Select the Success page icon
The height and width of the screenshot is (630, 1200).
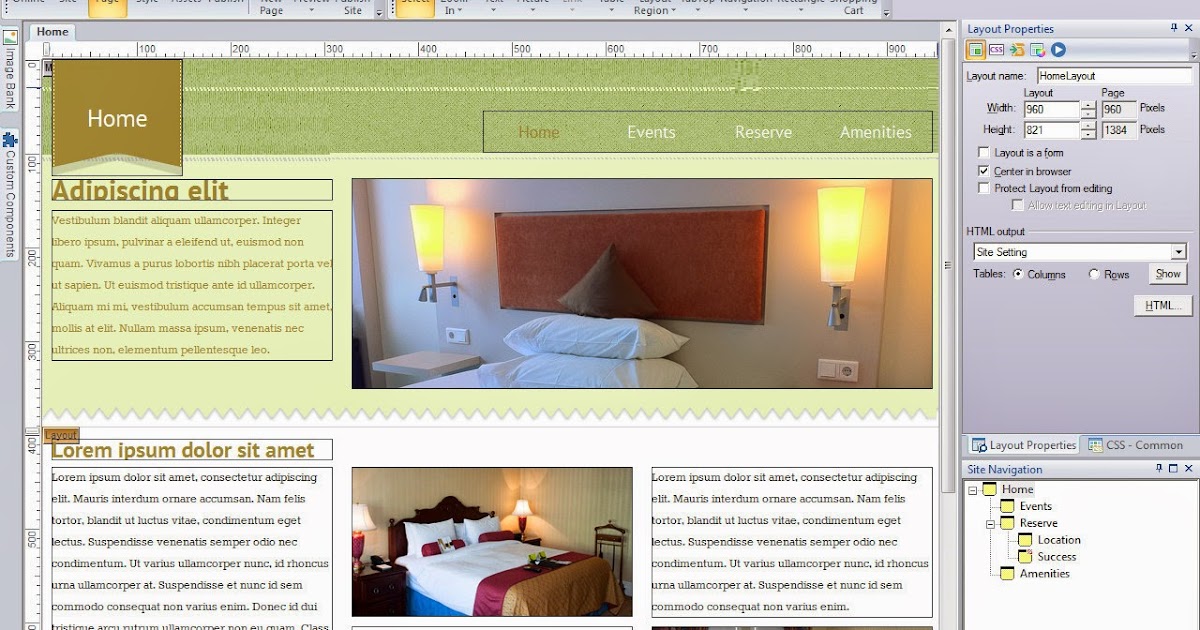click(1025, 557)
